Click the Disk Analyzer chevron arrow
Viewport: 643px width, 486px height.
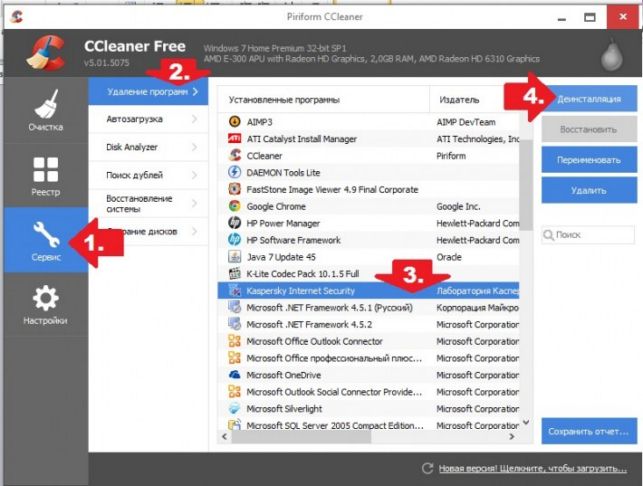195,147
